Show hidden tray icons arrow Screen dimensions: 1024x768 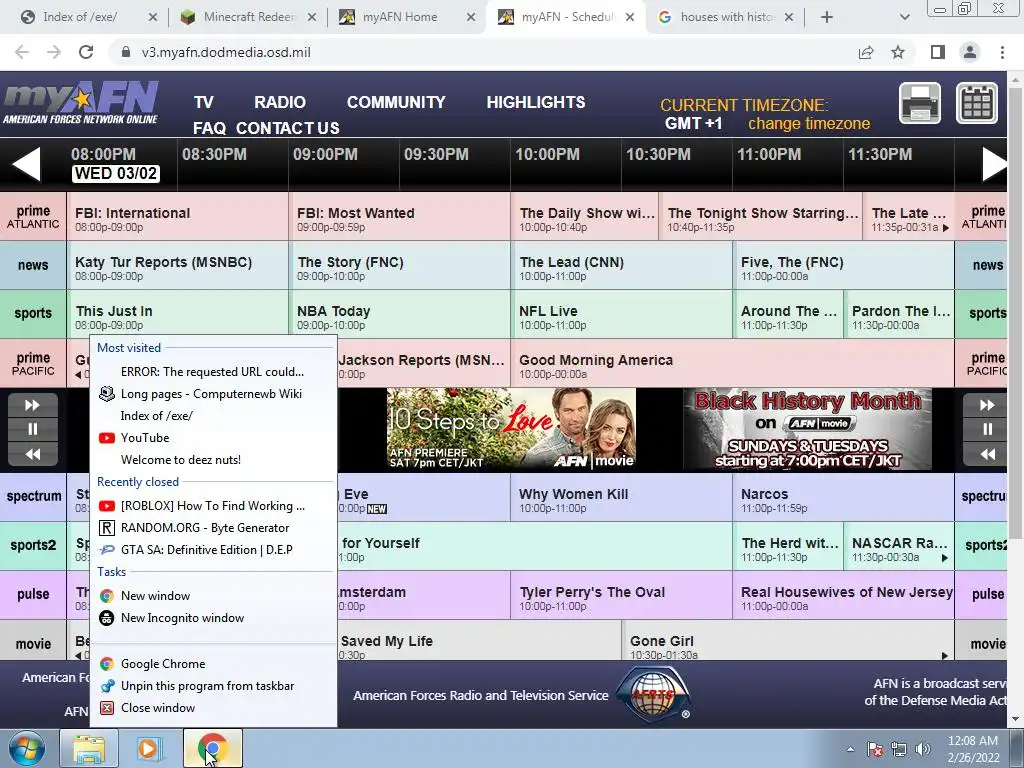click(850, 749)
